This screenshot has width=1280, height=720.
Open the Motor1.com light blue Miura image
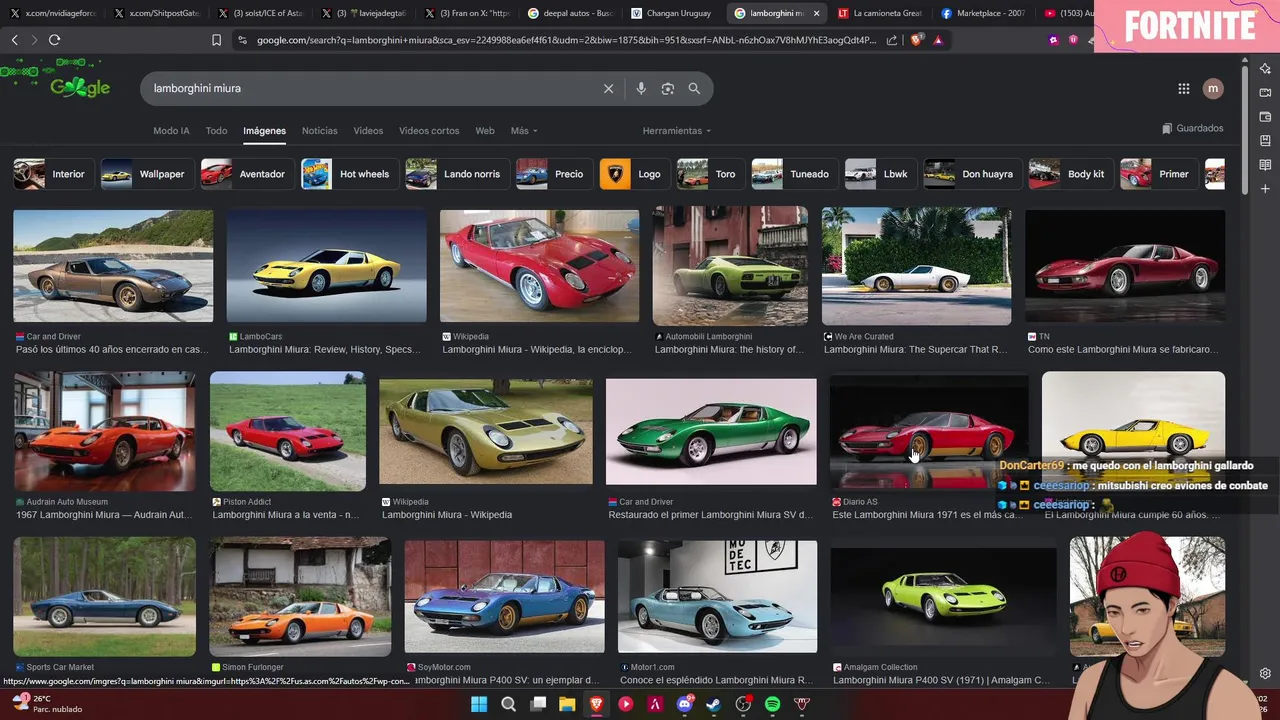pos(717,596)
